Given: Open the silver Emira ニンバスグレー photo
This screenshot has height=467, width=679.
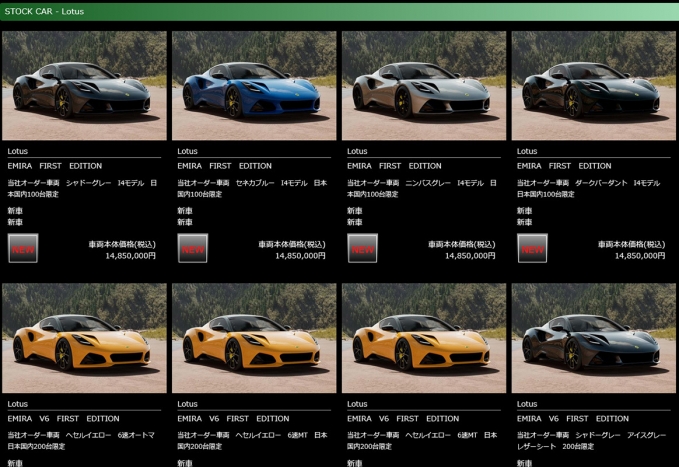Looking at the screenshot, I should [424, 85].
